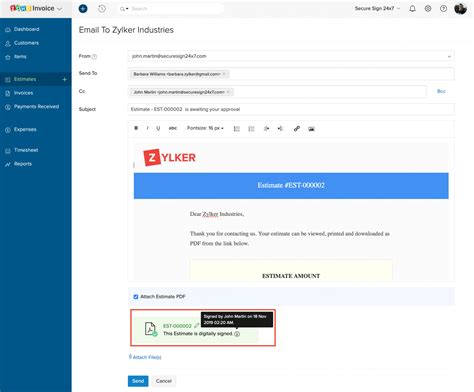
Task: Toggle bold formatting
Action: 136,128
